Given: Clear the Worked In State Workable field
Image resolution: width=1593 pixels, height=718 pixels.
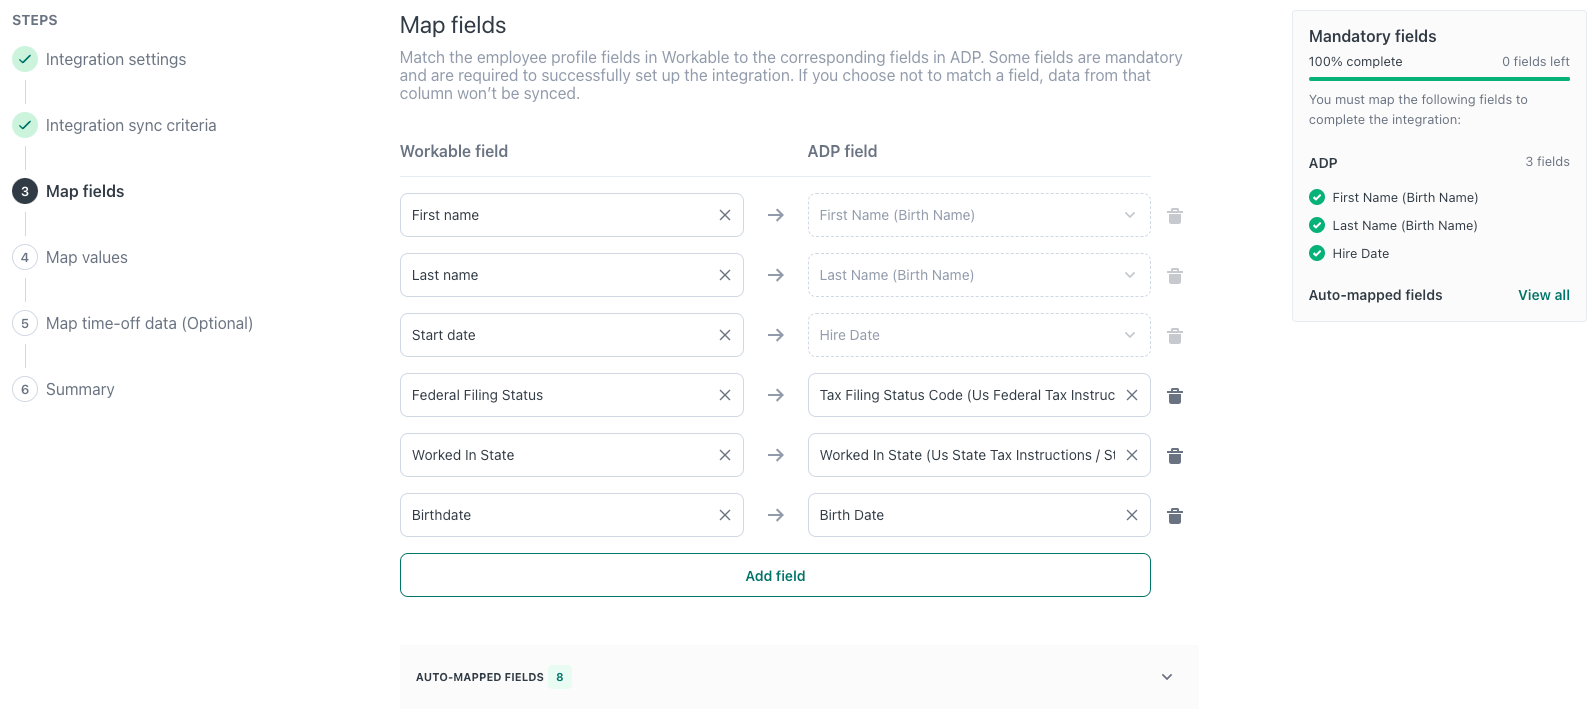Looking at the screenshot, I should [725, 455].
